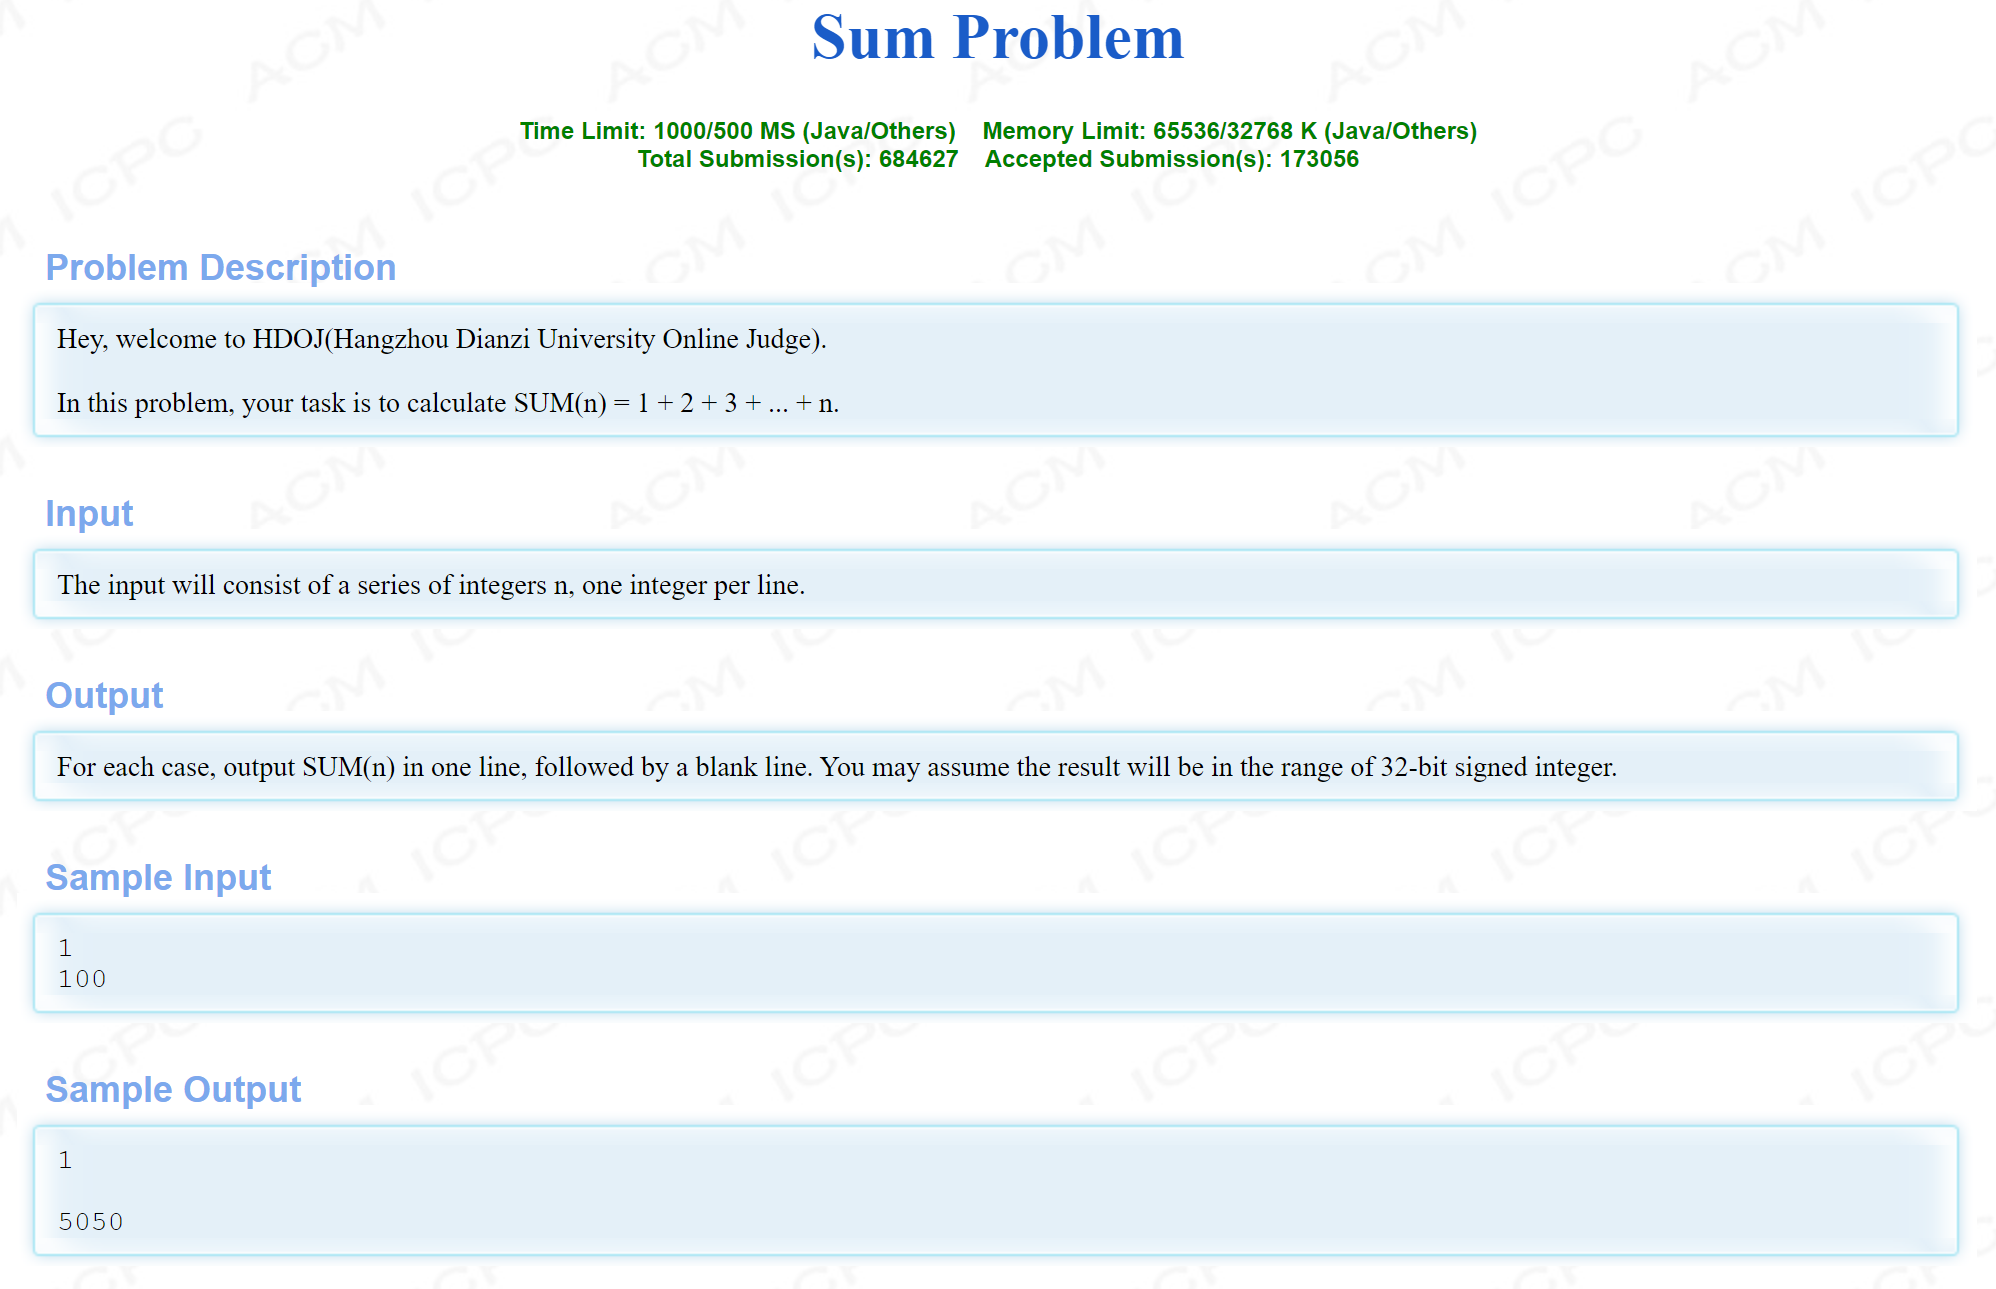Click the HDOJ welcome sentence in the description

(x=441, y=339)
